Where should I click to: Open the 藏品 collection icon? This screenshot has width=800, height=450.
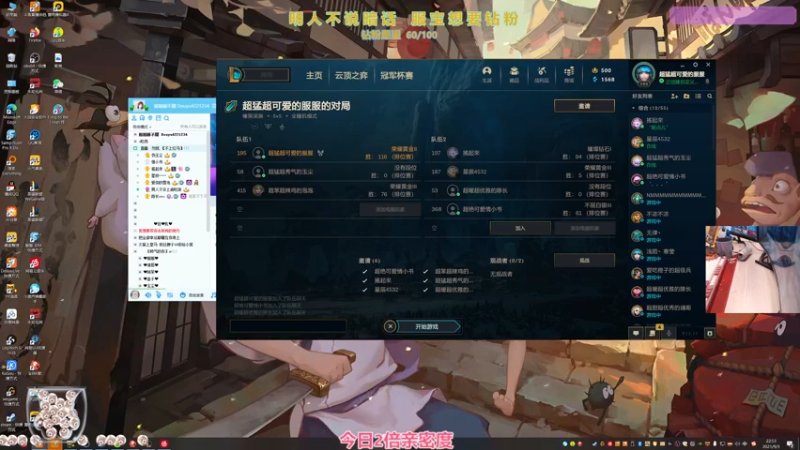pos(514,74)
